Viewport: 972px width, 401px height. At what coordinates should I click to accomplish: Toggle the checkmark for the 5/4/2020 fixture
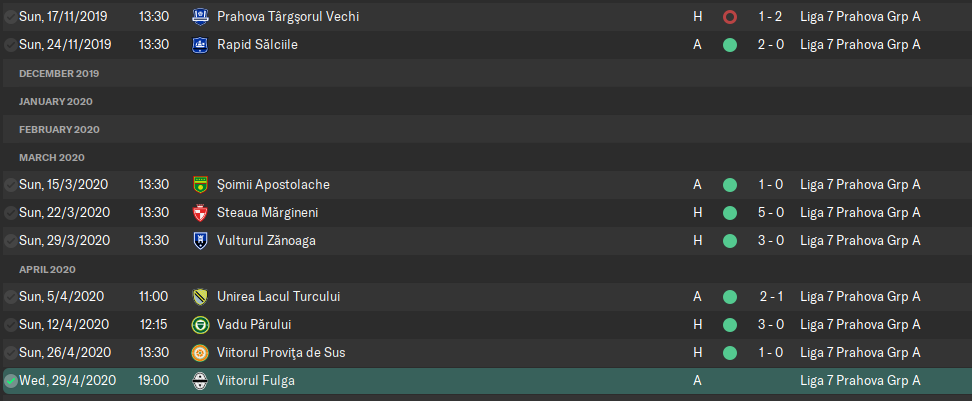(x=11, y=297)
